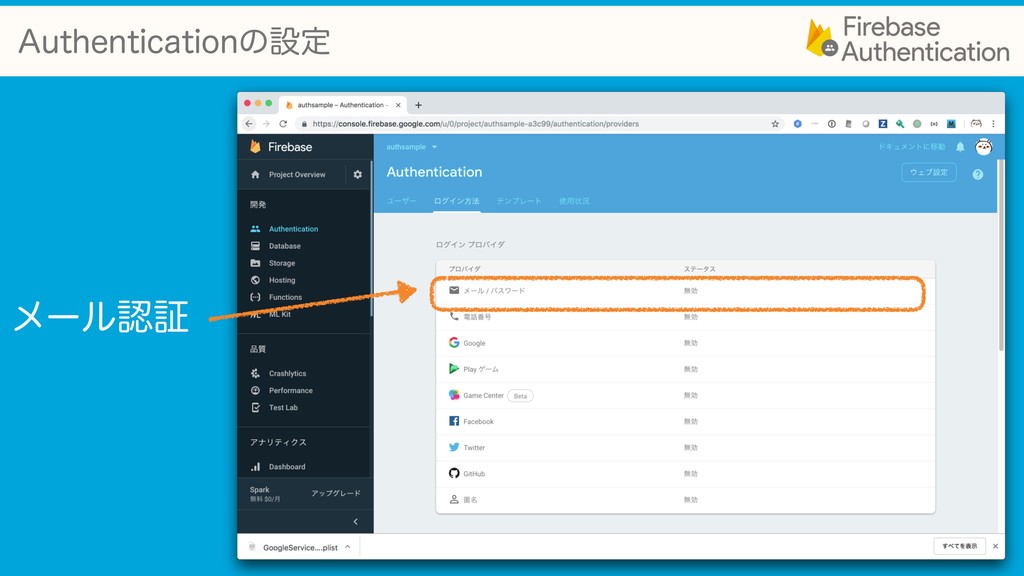Bookmark this page with the star

point(775,123)
